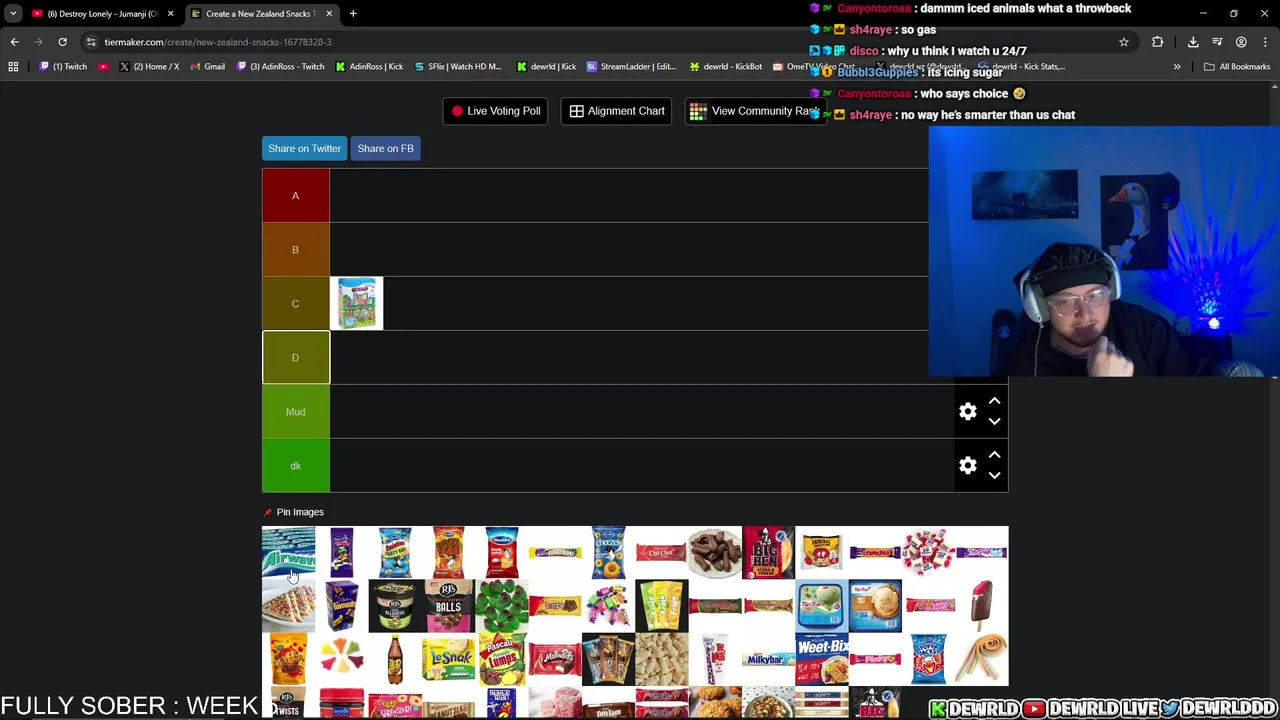Select the MallowPuffs image
Screen dimensions: 1280x720
(555, 660)
